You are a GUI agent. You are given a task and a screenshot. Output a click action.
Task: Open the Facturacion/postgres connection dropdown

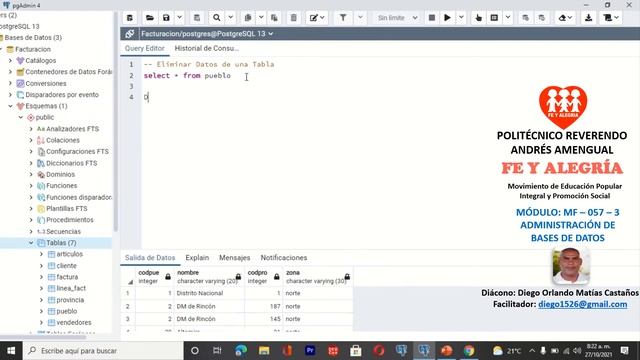pyautogui.click(x=207, y=33)
